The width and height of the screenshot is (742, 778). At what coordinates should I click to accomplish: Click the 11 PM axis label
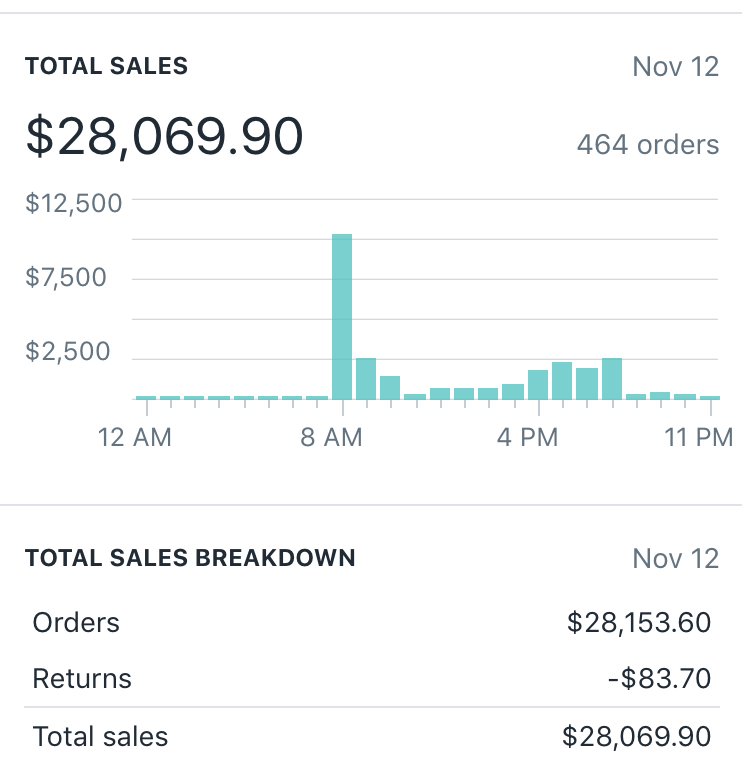pyautogui.click(x=699, y=437)
